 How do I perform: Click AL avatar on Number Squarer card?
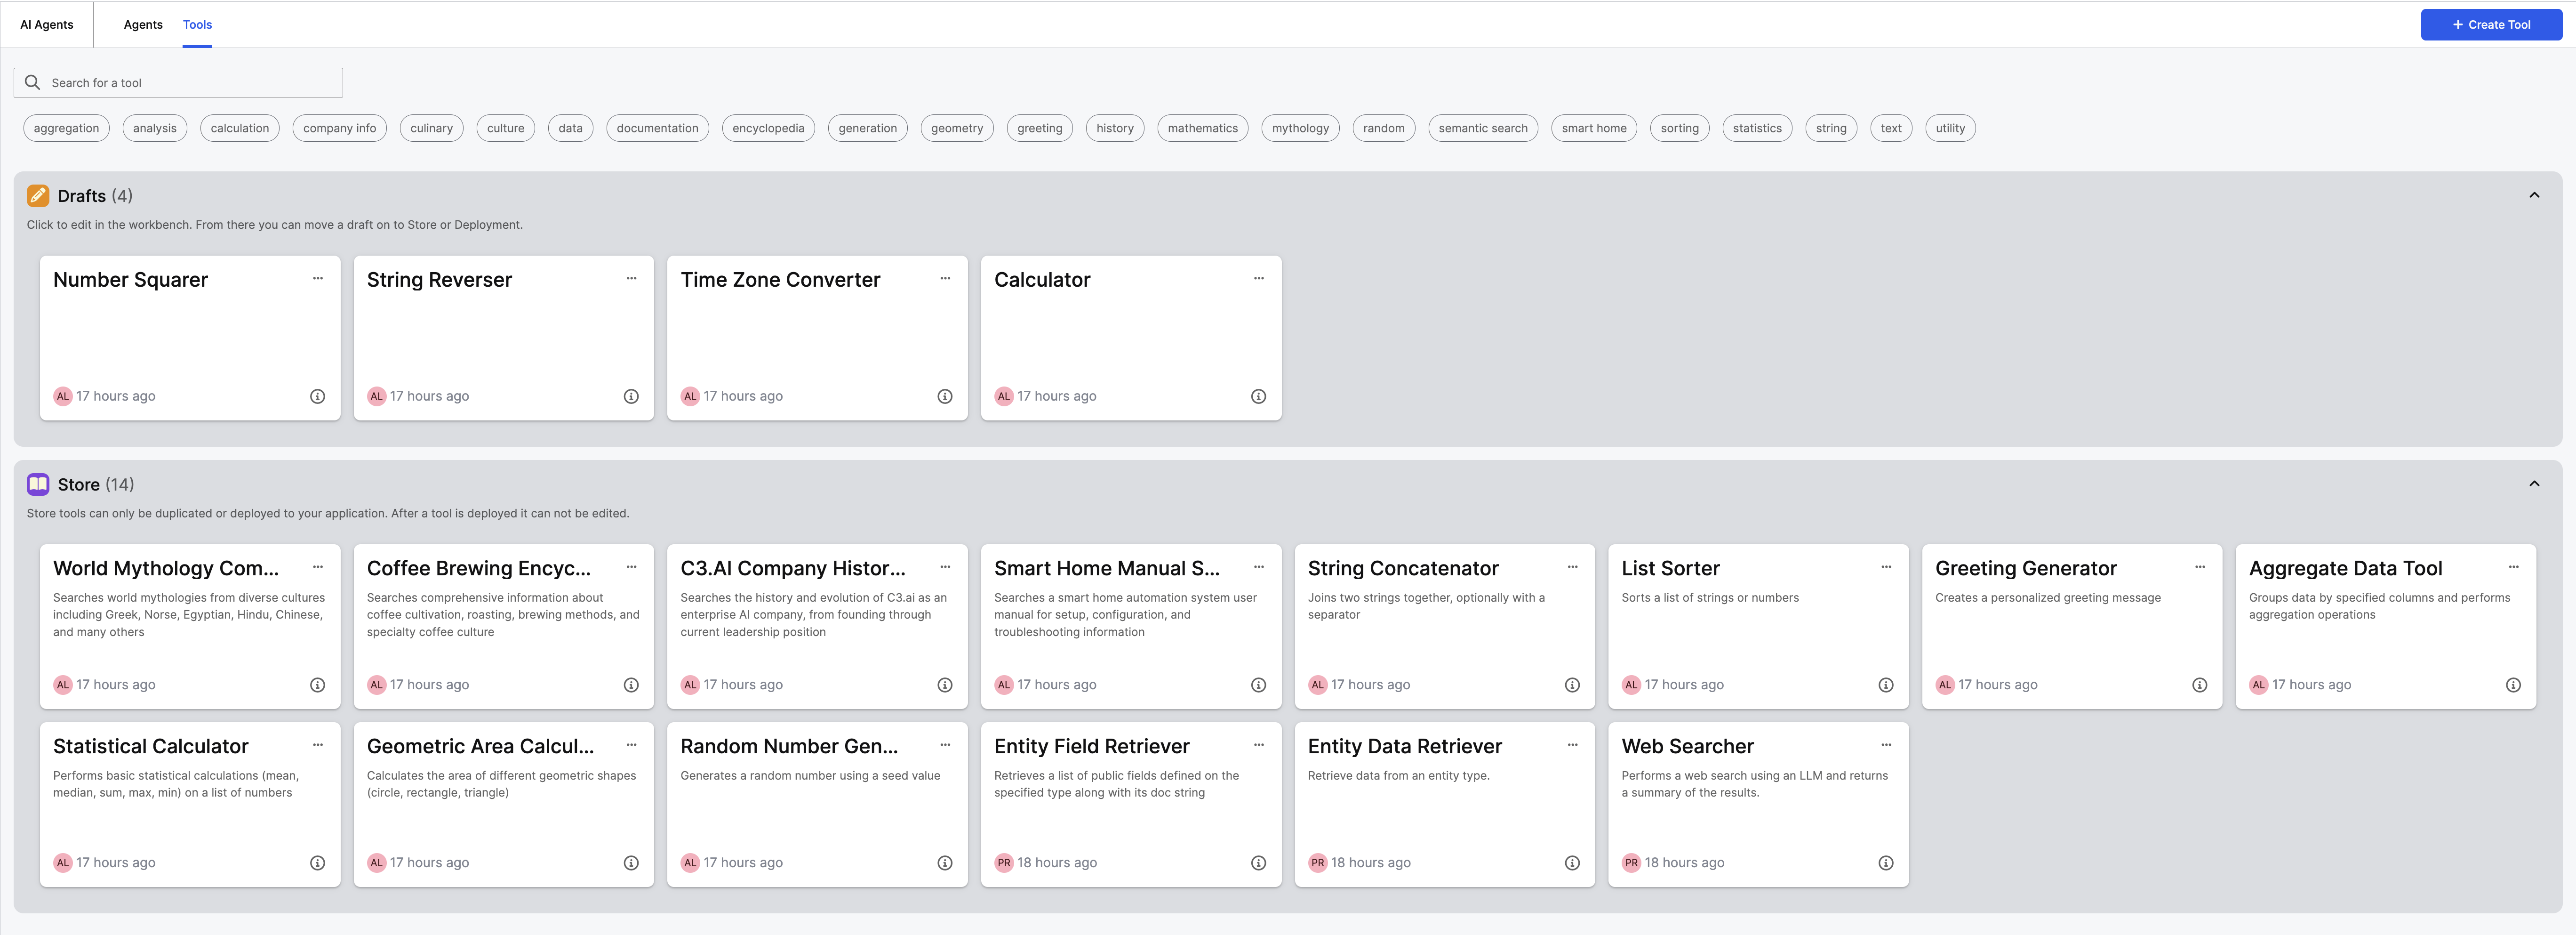pyautogui.click(x=63, y=396)
